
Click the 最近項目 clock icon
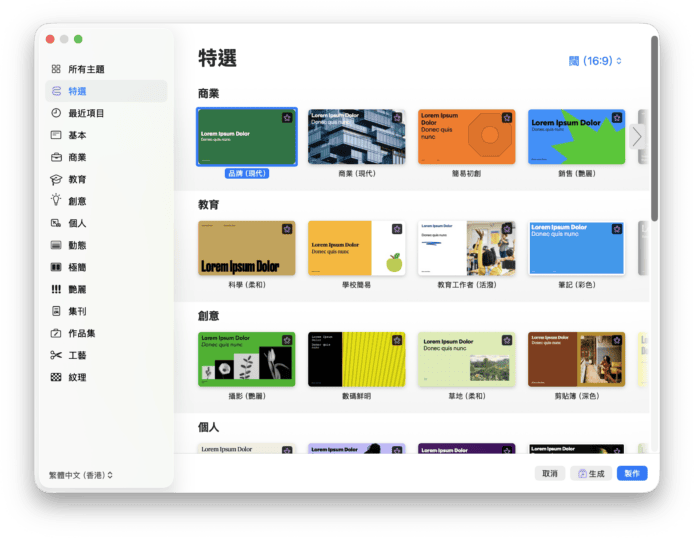56,113
